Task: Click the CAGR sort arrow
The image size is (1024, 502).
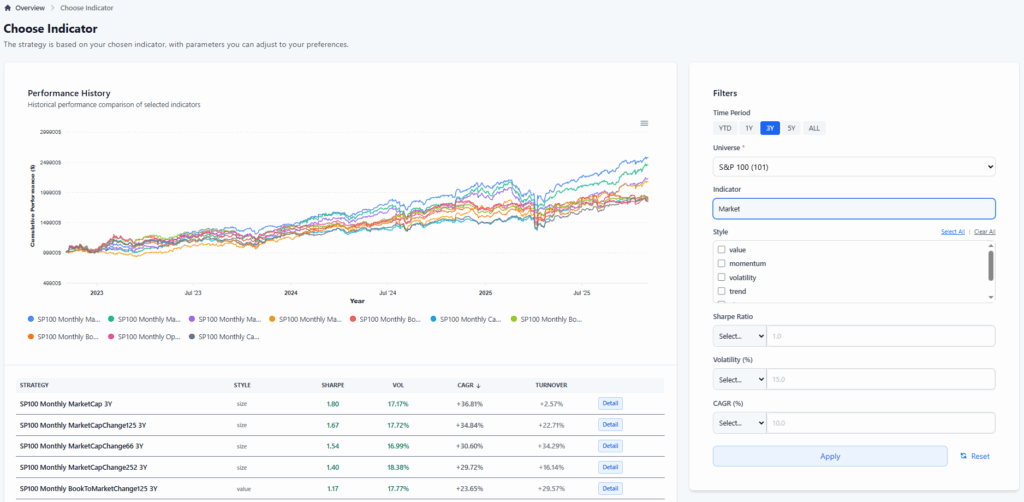Action: click(x=480, y=384)
